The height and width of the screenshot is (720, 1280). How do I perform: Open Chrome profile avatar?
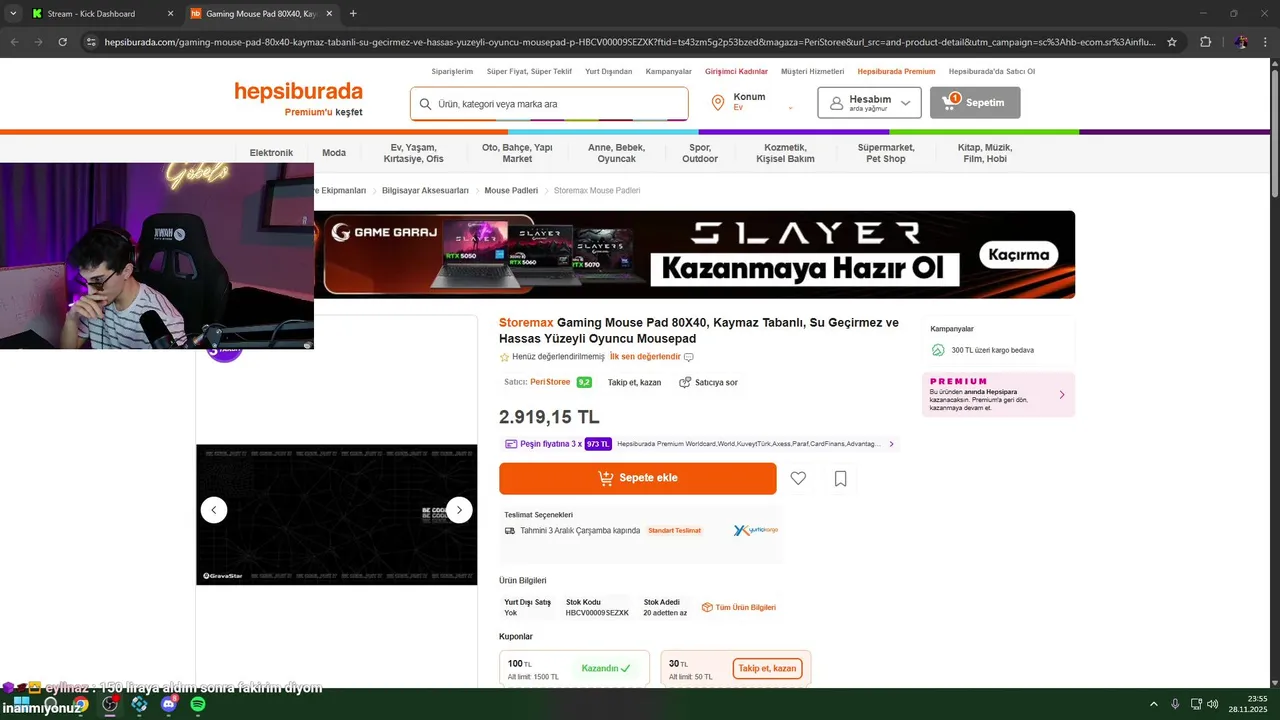1241,42
